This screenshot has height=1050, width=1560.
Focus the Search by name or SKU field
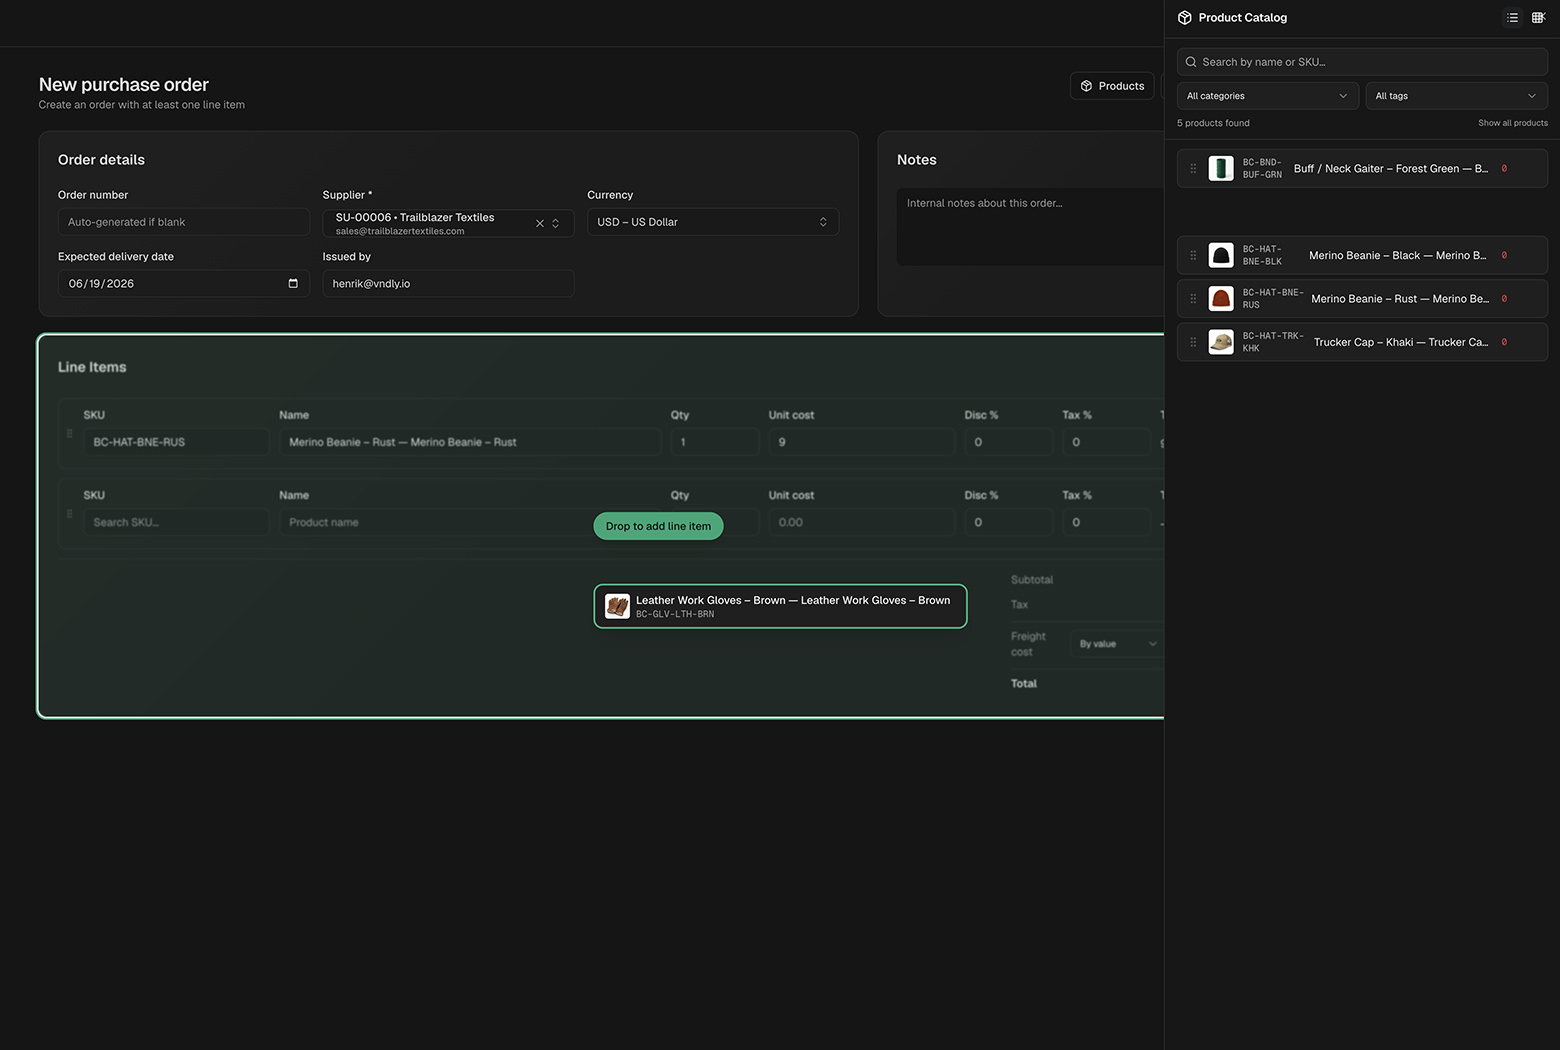tap(1362, 62)
